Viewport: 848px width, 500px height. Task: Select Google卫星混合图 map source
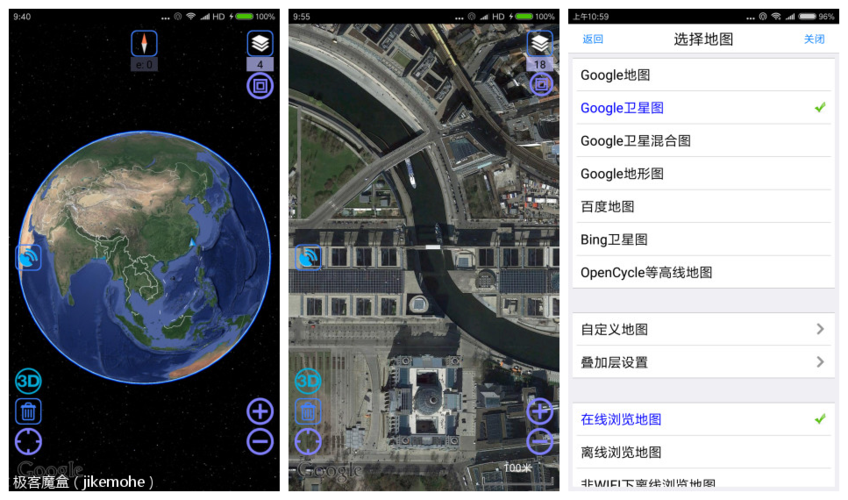point(703,141)
